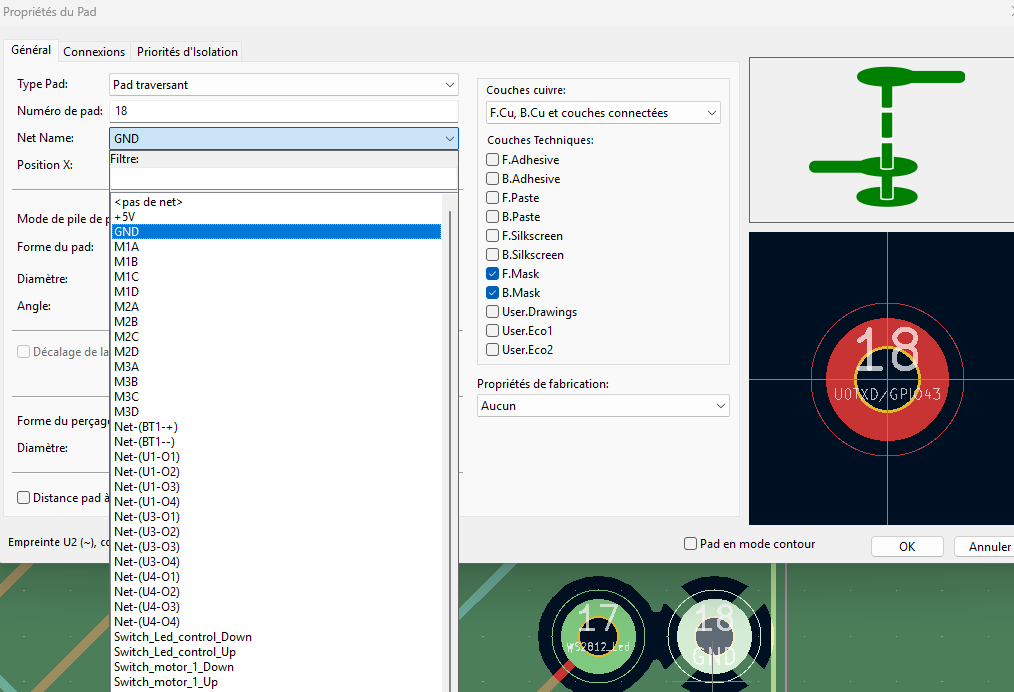1014x692 pixels.
Task: Click pad 17 on the PCB canvas
Action: pyautogui.click(x=598, y=636)
